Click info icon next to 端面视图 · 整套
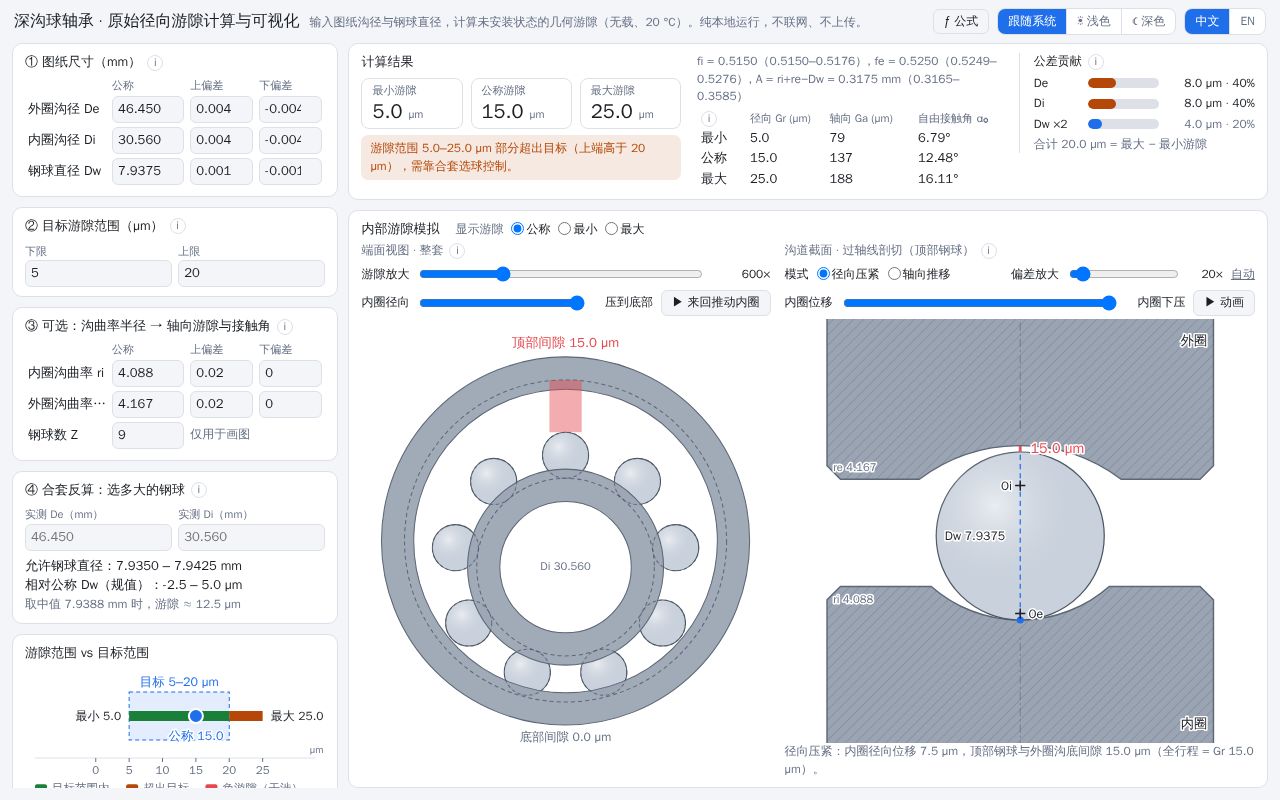 pos(457,251)
